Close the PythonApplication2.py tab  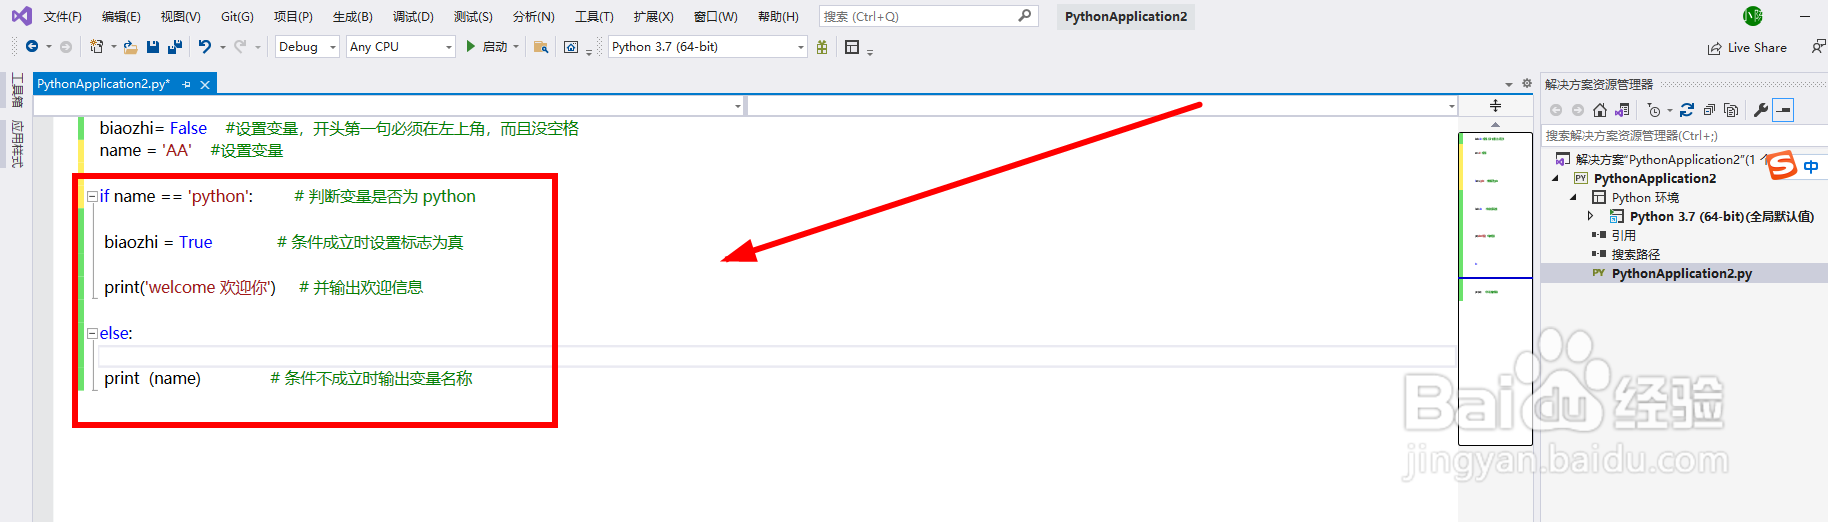205,85
